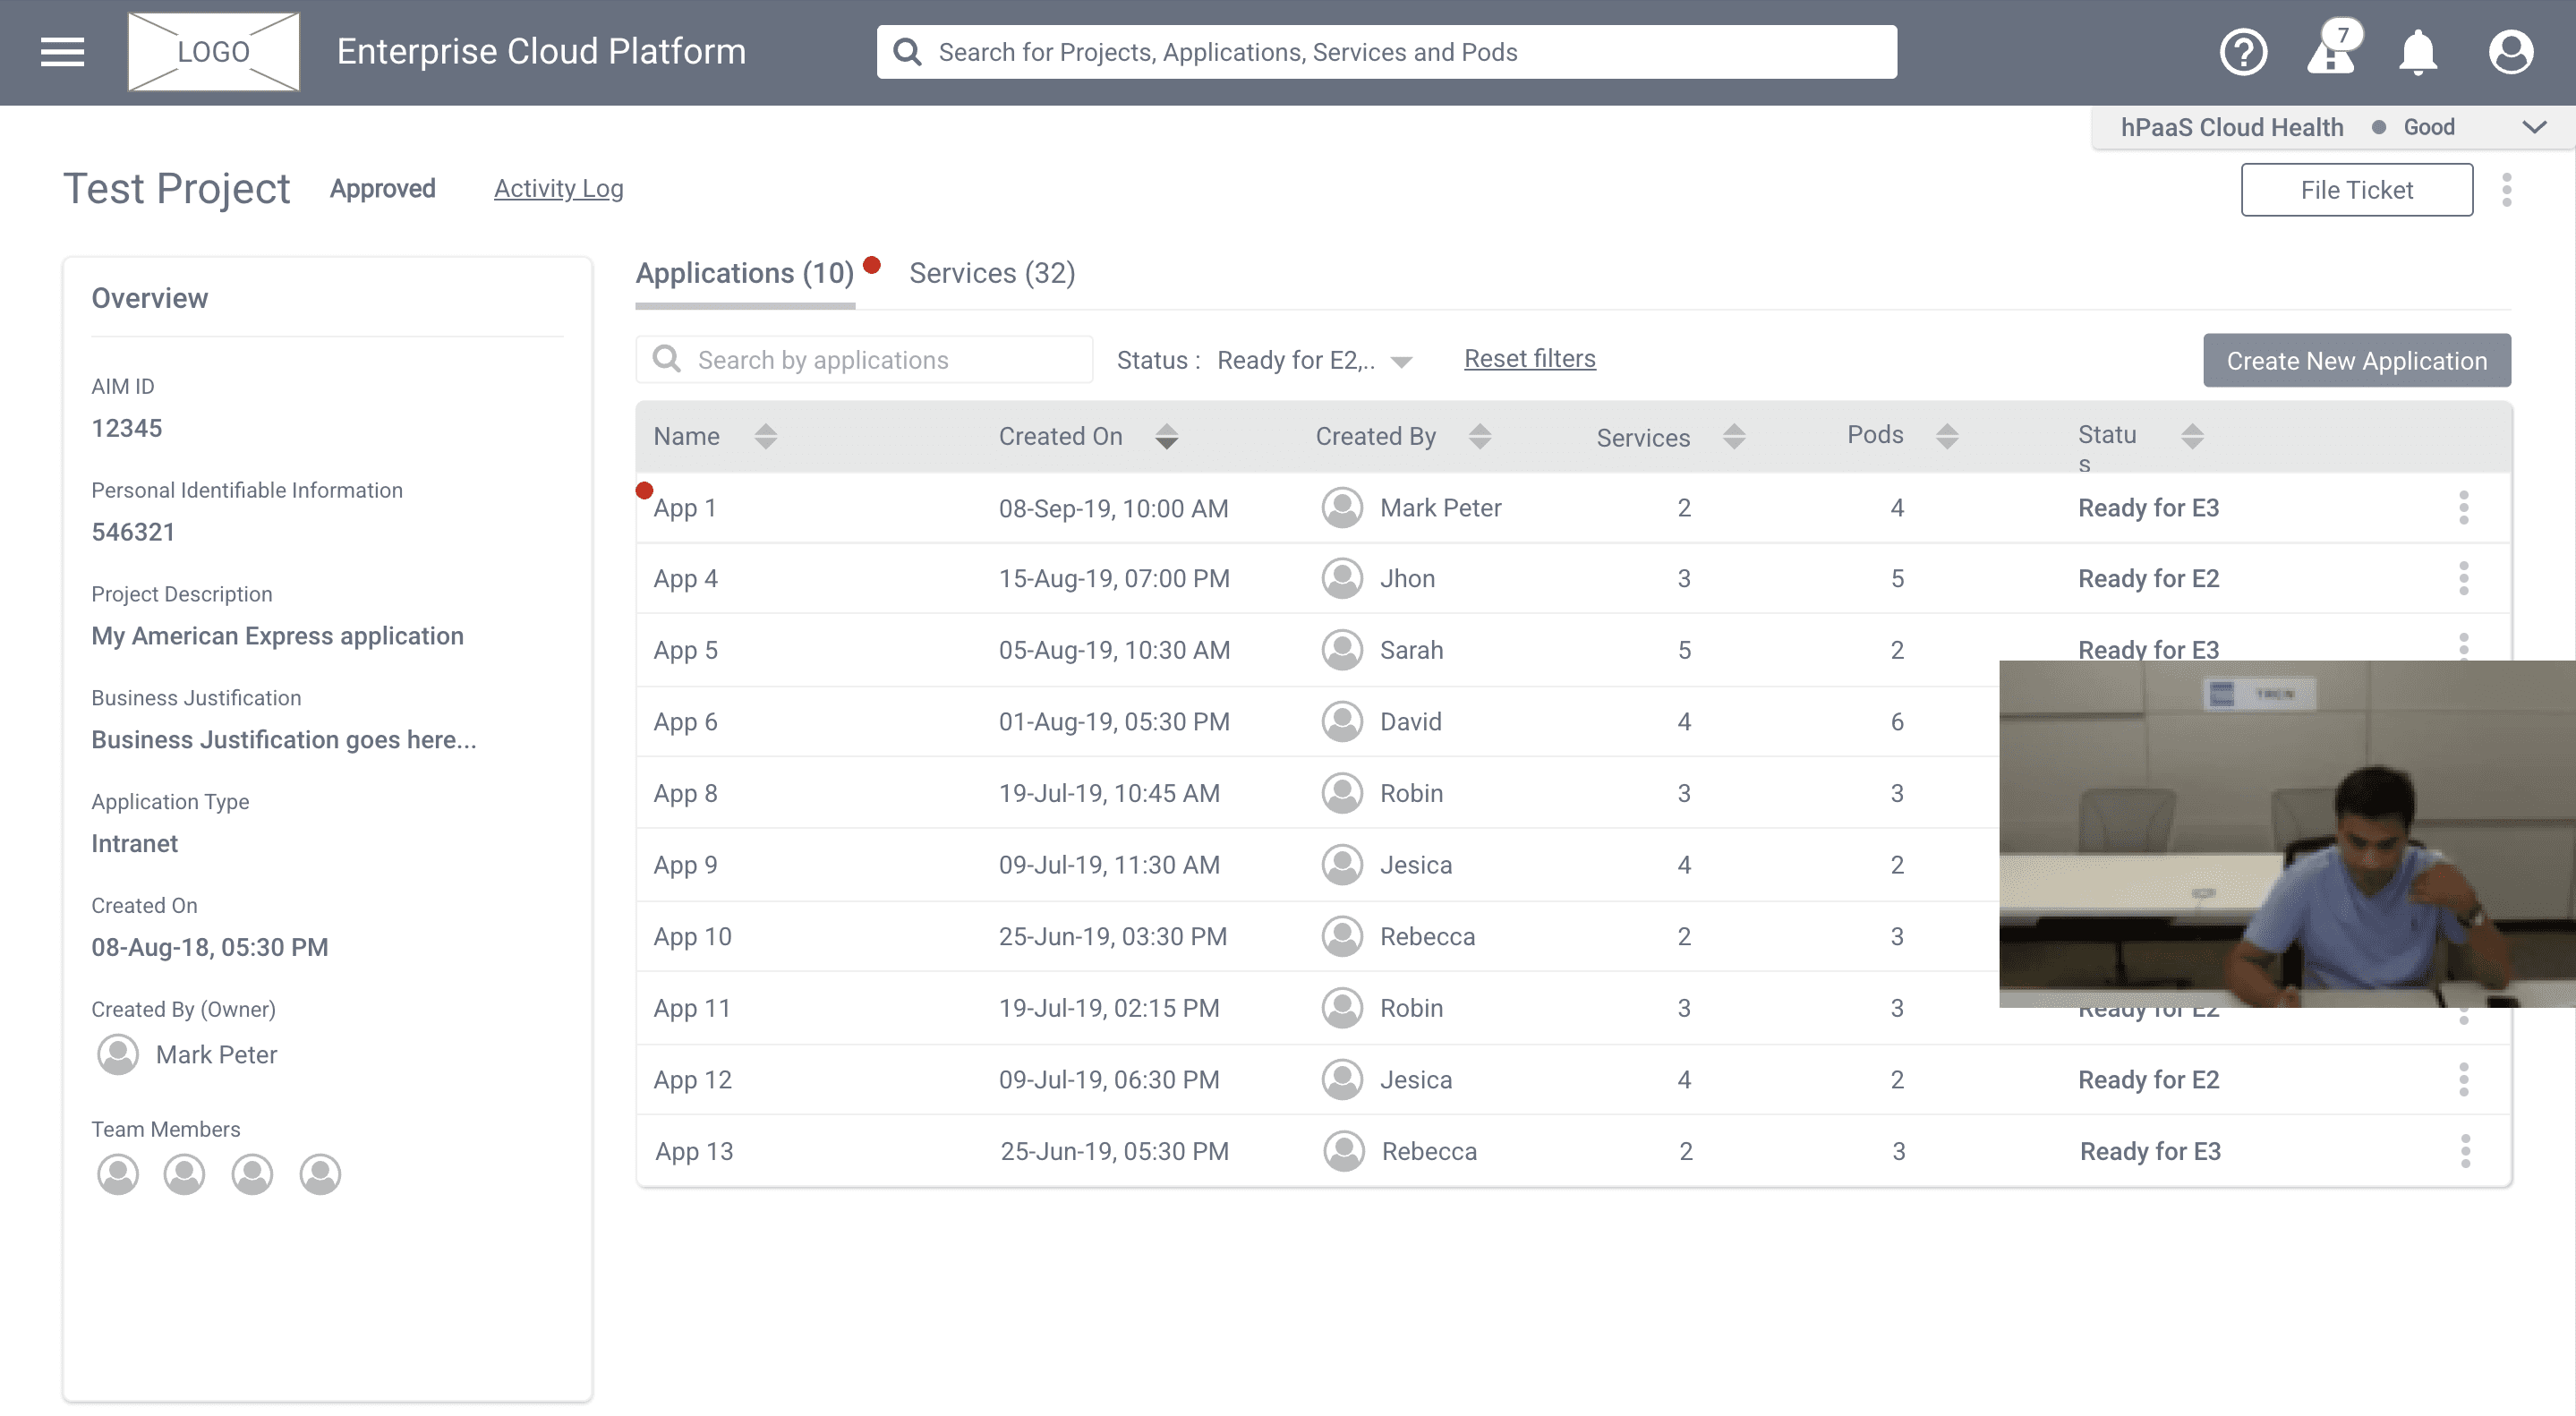
Task: Open the Status filter dropdown
Action: [1401, 361]
